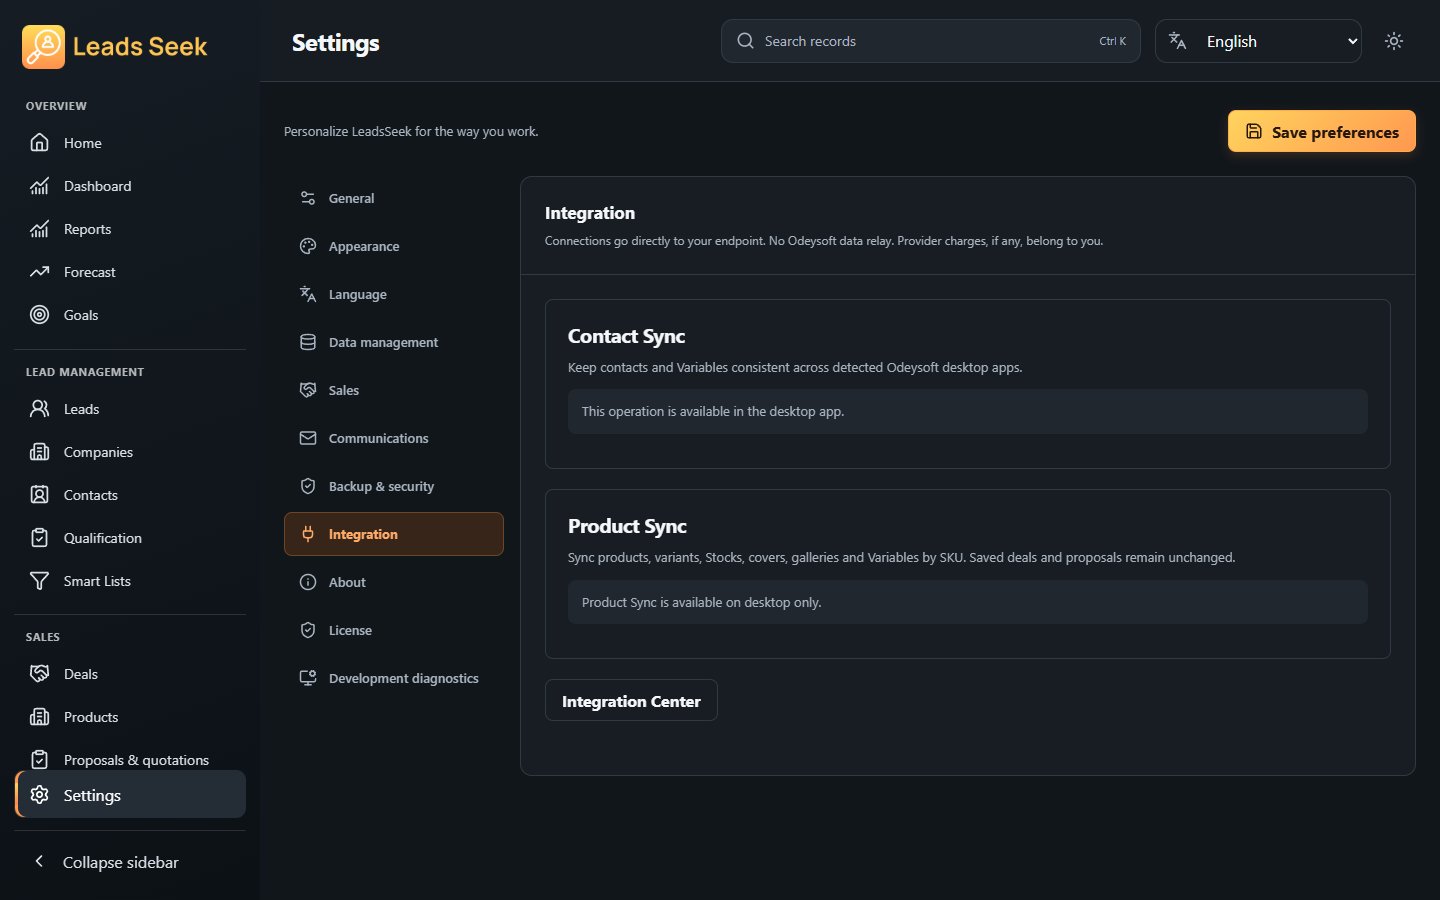Click the Development diagnostics monitor icon

[x=308, y=678]
